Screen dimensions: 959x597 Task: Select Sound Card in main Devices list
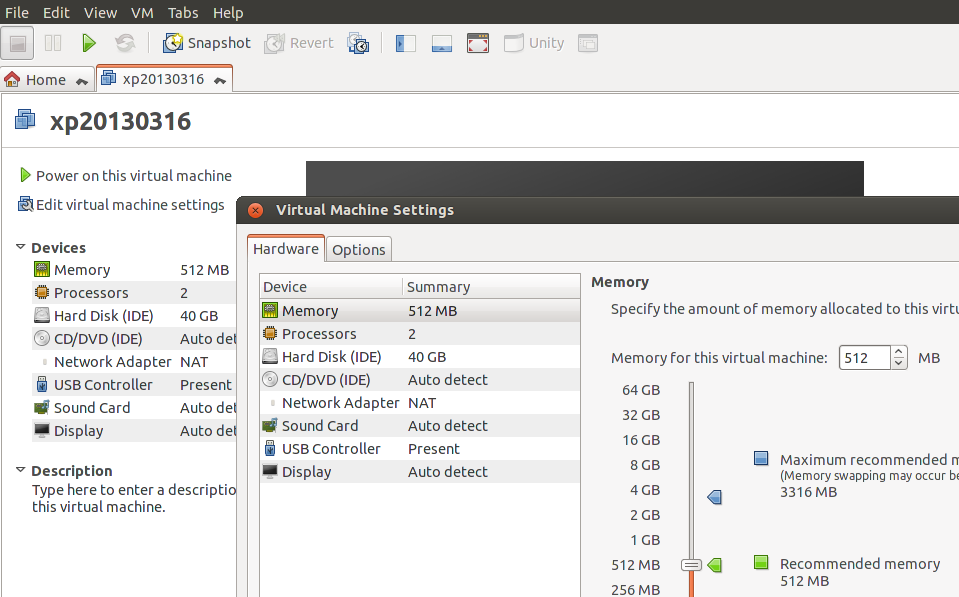[134, 408]
